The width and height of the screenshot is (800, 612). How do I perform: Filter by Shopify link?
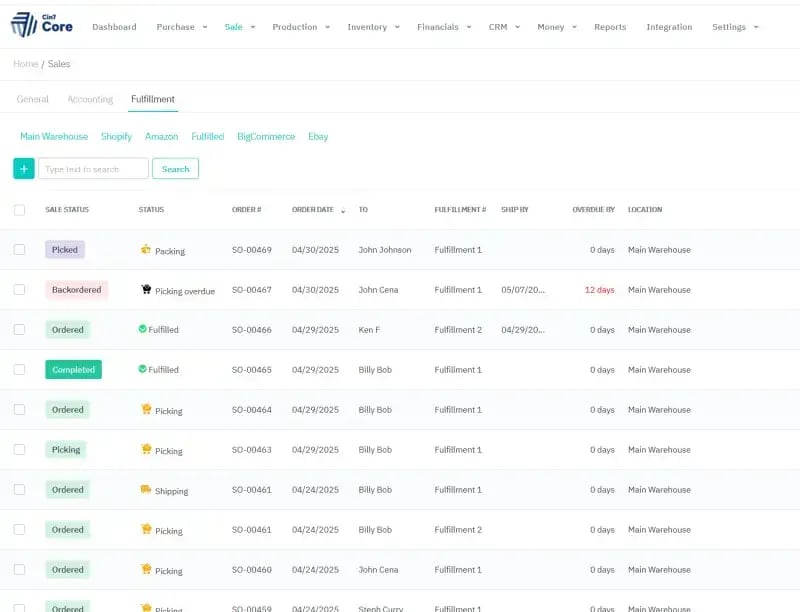click(x=116, y=136)
